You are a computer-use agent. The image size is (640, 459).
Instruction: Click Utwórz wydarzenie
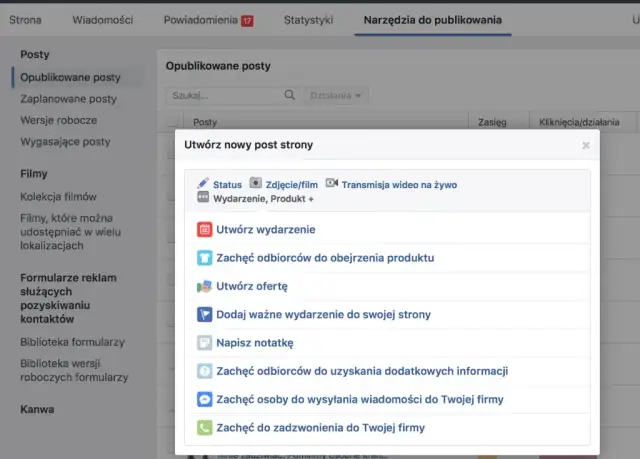click(266, 230)
